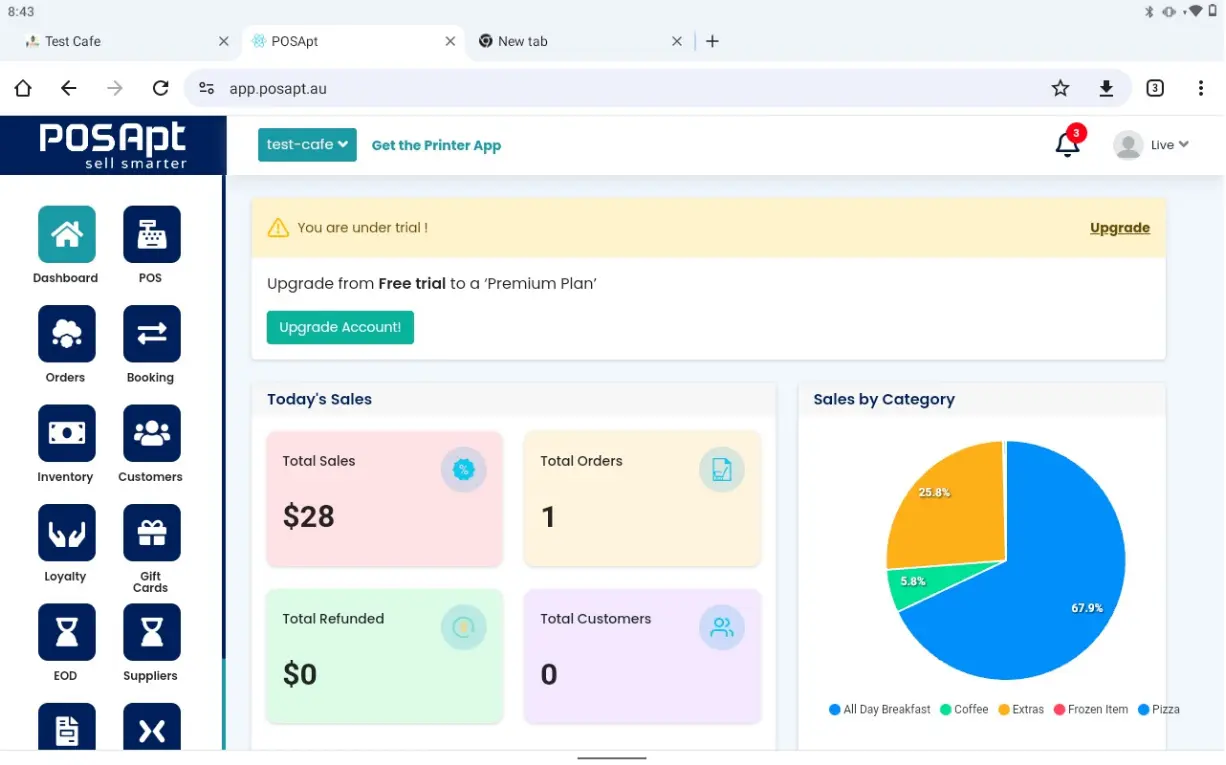Image resolution: width=1226 pixels, height=765 pixels.
Task: Go to the Orders sidebar icon
Action: coord(66,334)
